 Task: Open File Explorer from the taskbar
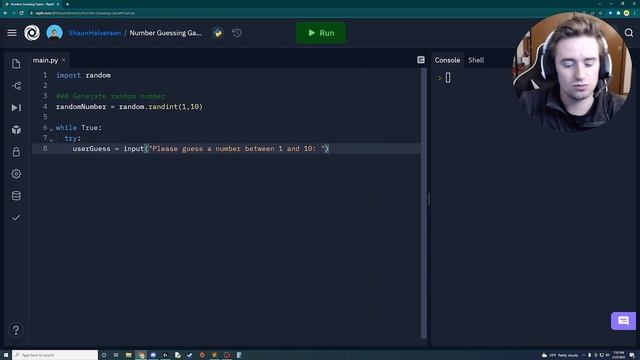point(129,355)
